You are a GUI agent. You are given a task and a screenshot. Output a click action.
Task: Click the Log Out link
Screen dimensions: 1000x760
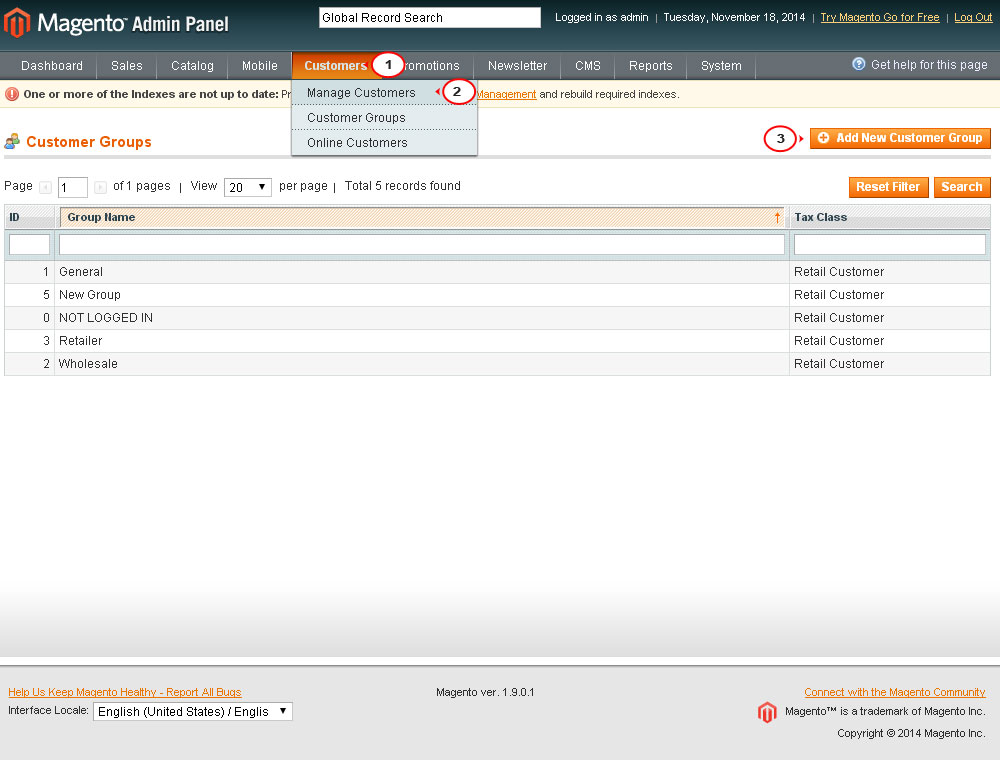973,17
